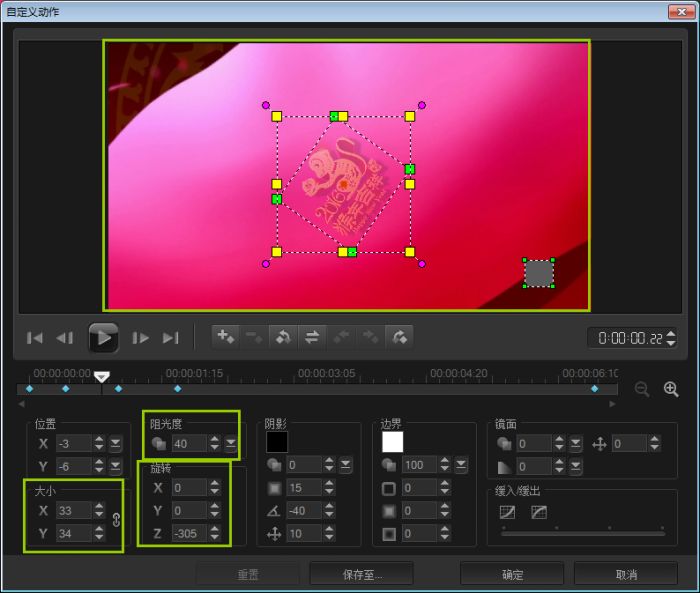This screenshot has width=700, height=593.
Task: Step to the next frame
Action: [x=141, y=338]
